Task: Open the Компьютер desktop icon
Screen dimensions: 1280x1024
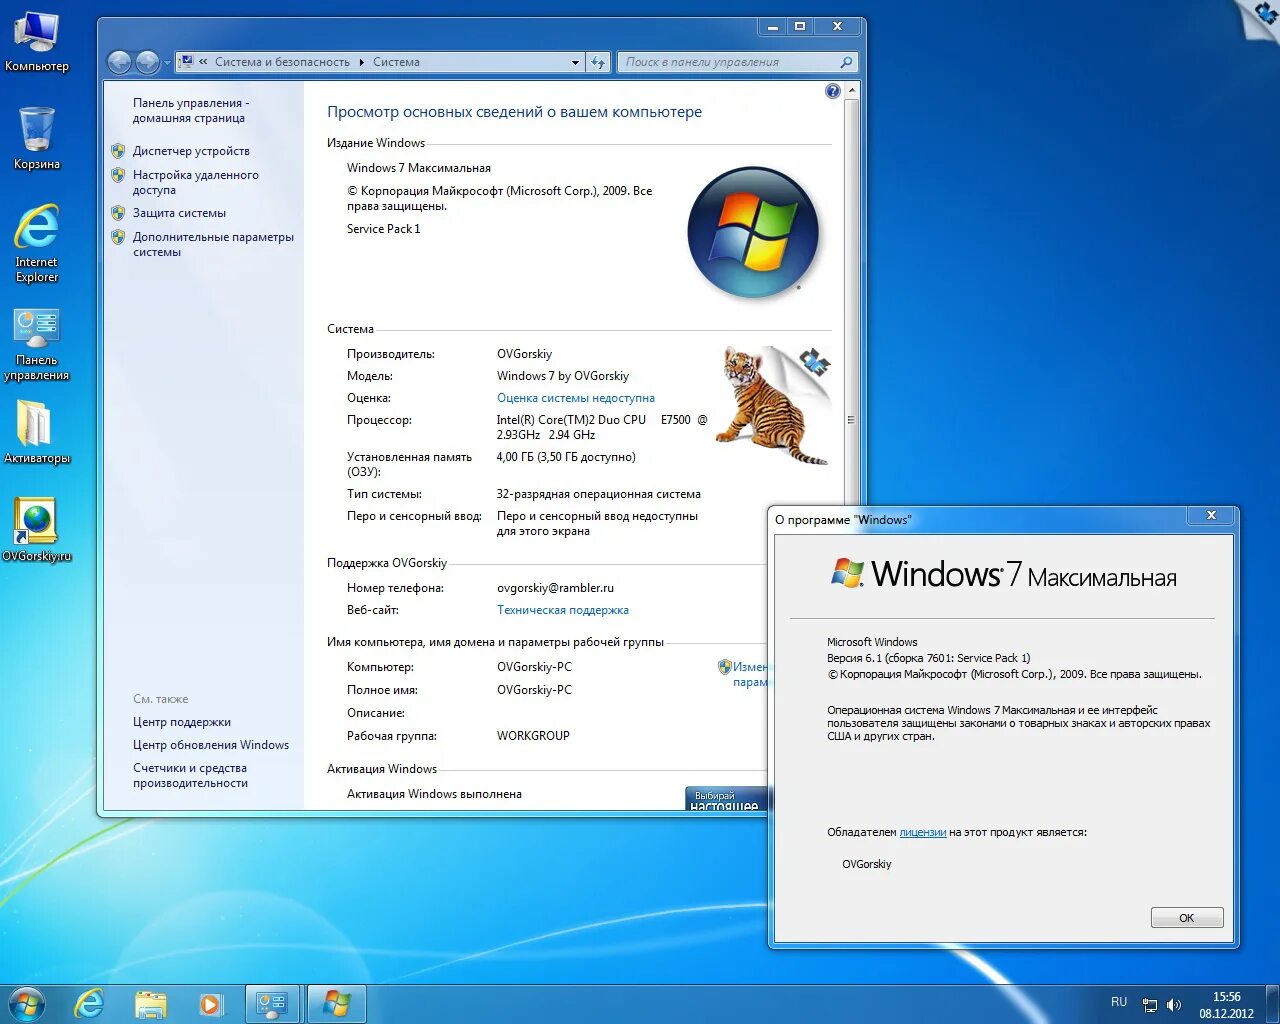Action: pos(36,41)
